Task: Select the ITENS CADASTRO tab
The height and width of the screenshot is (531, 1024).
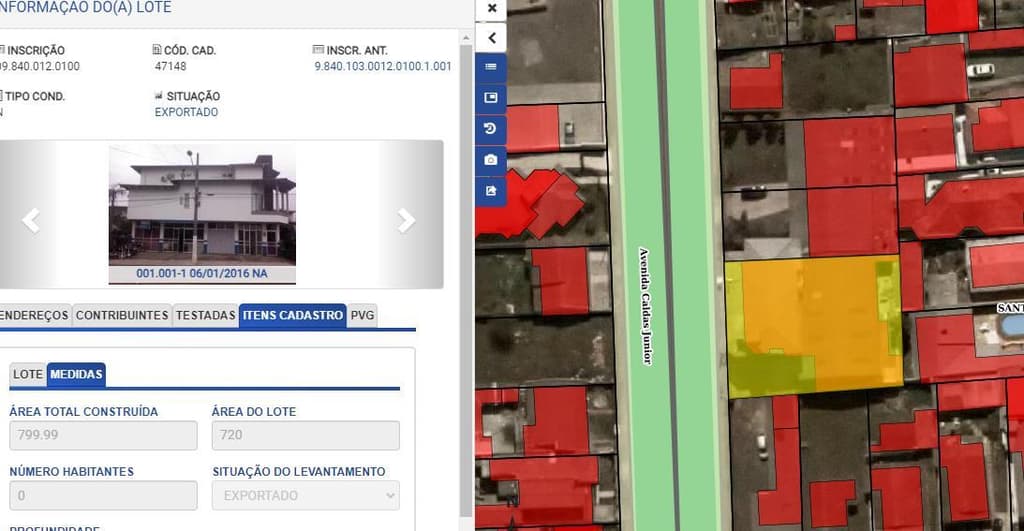Action: pyautogui.click(x=293, y=315)
